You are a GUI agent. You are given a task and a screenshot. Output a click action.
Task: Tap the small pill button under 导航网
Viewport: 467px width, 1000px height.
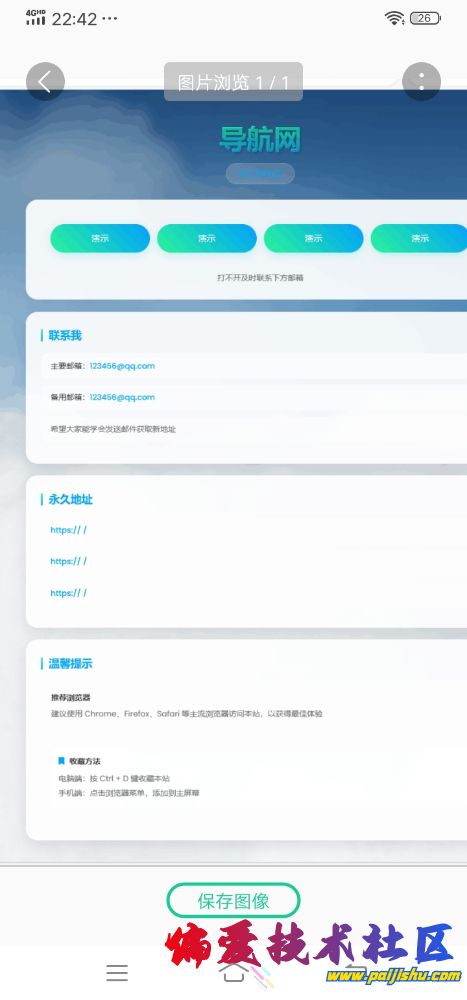(x=260, y=173)
